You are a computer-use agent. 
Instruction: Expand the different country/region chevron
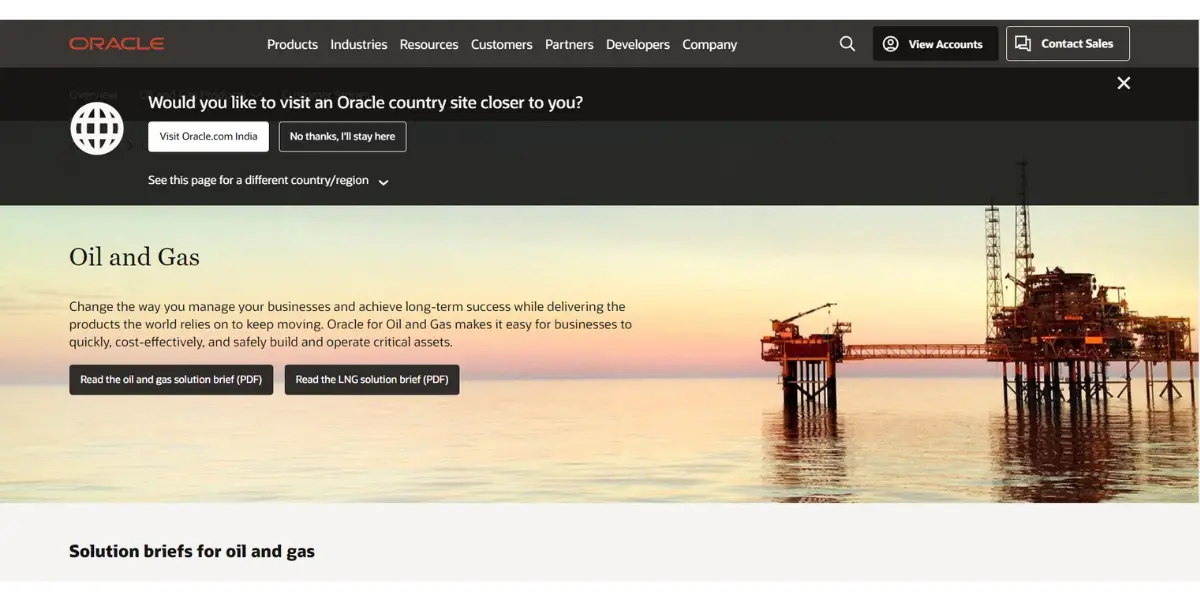coord(383,182)
